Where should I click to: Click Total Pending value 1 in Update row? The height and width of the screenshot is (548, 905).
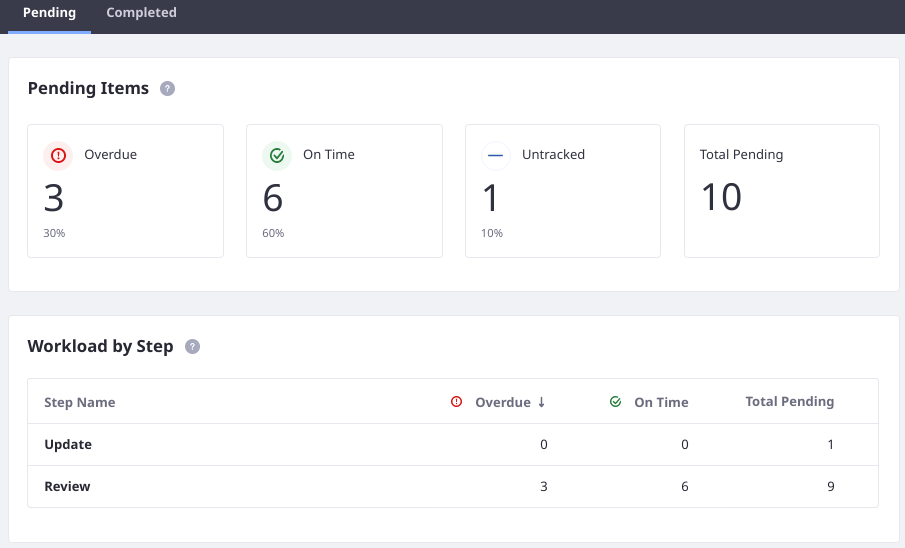[x=831, y=445]
